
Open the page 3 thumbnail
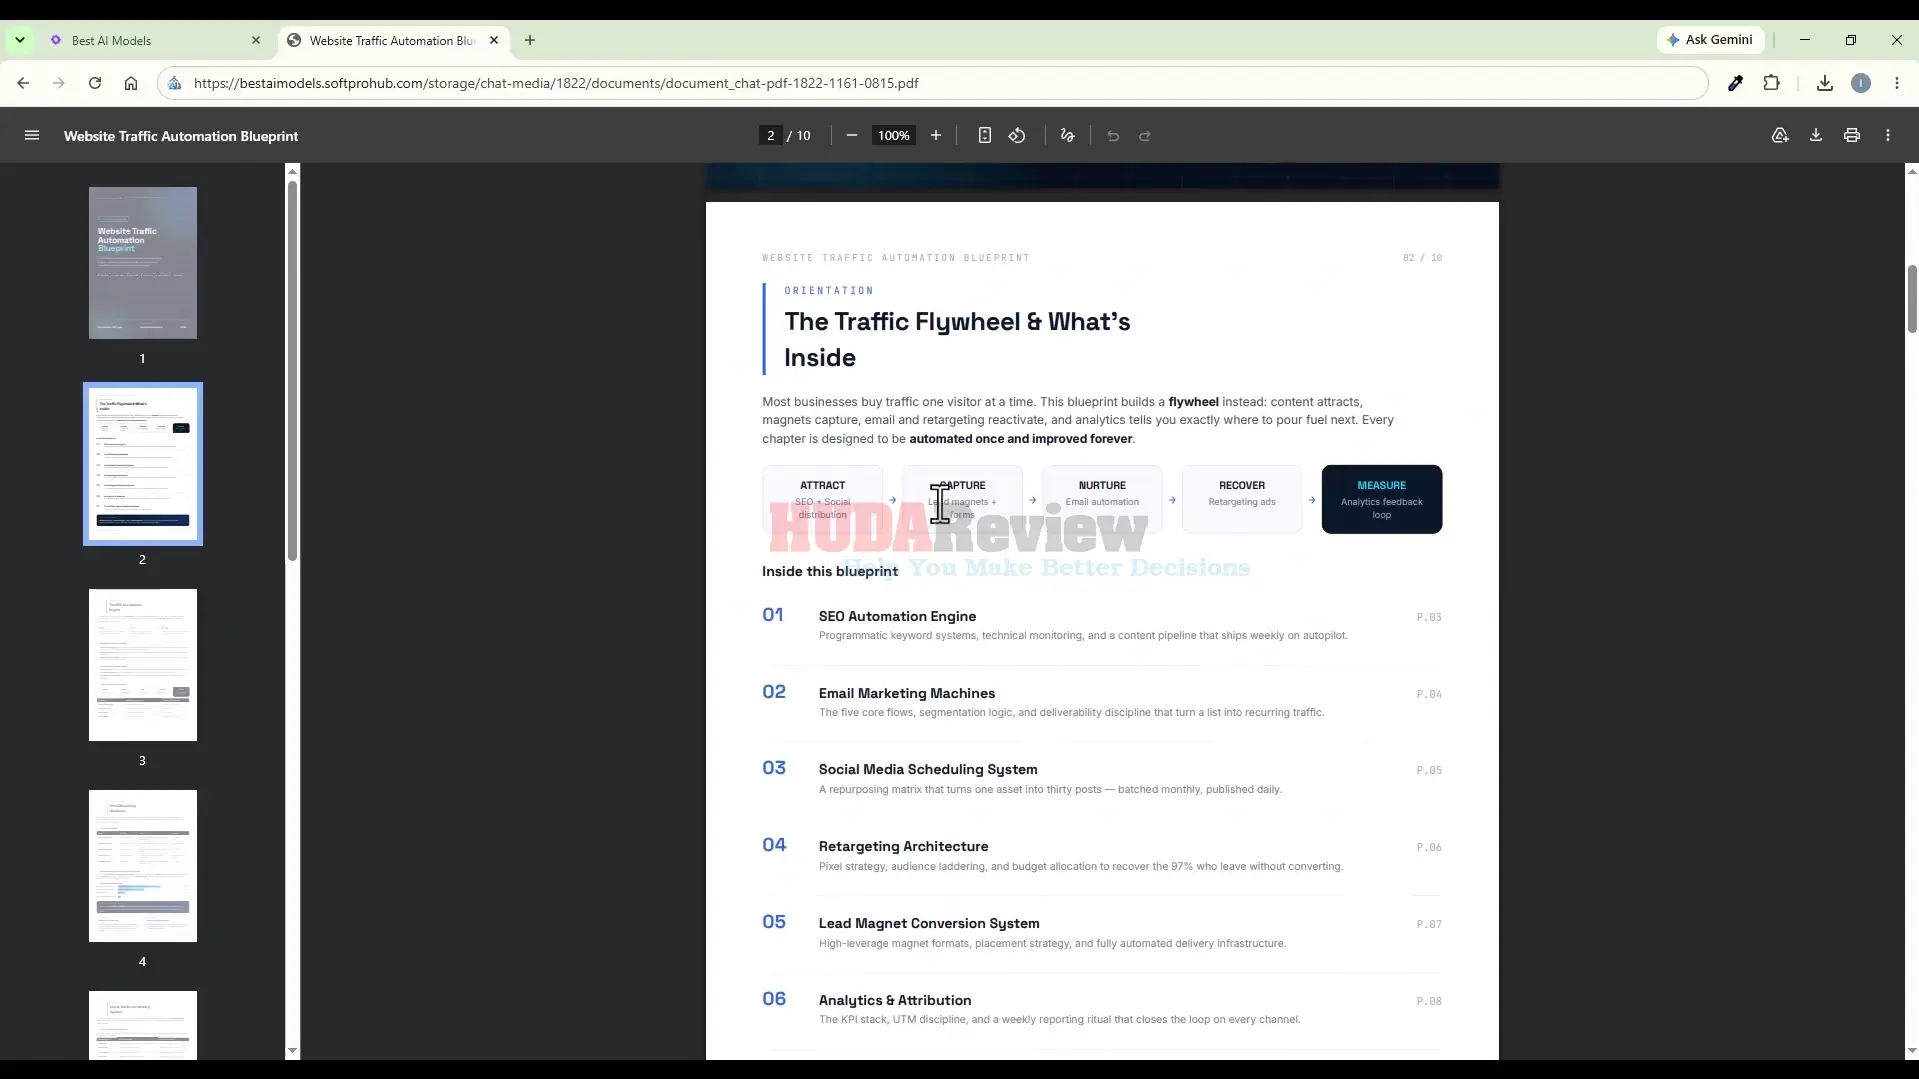pyautogui.click(x=143, y=665)
